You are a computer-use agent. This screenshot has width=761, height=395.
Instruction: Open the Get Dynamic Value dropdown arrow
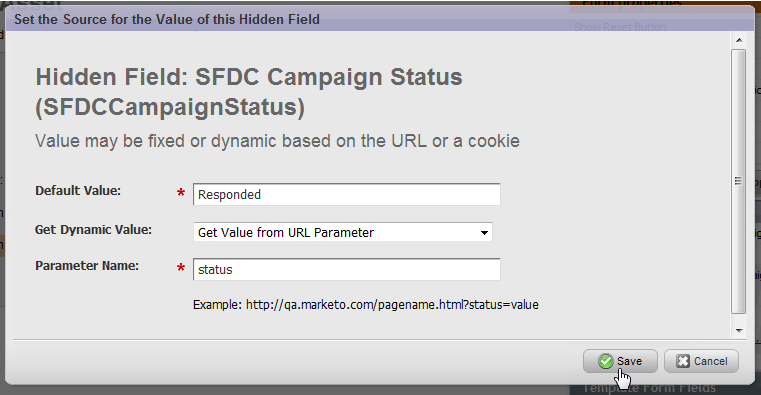484,232
